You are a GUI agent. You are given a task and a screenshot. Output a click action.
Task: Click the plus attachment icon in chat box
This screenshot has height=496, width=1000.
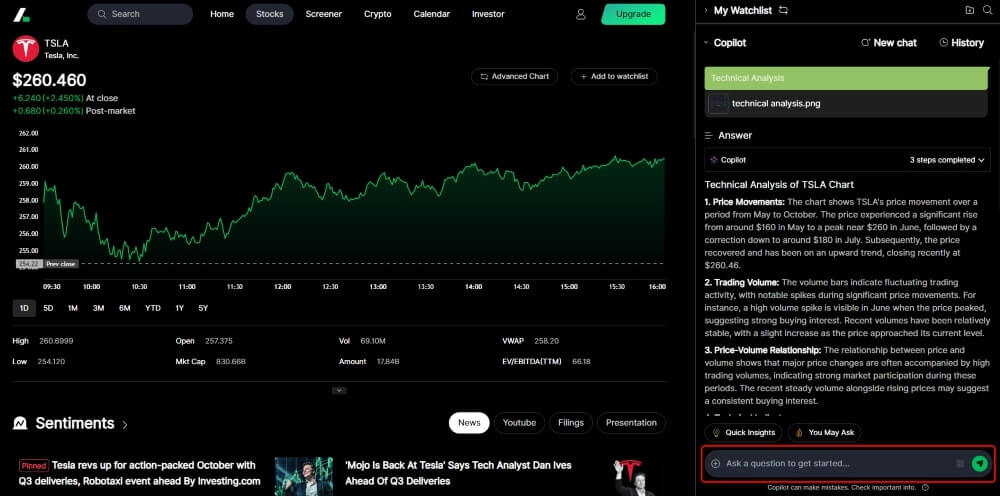(715, 463)
